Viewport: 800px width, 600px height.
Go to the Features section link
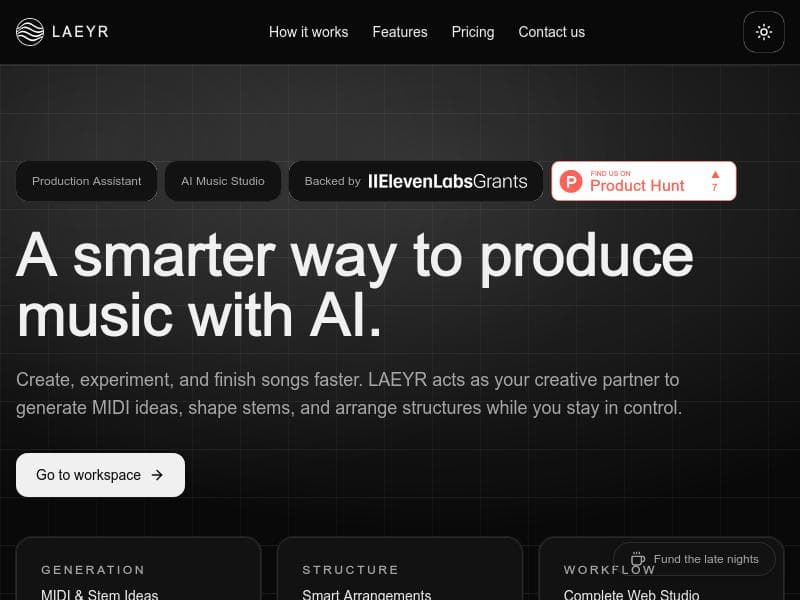pyautogui.click(x=399, y=32)
